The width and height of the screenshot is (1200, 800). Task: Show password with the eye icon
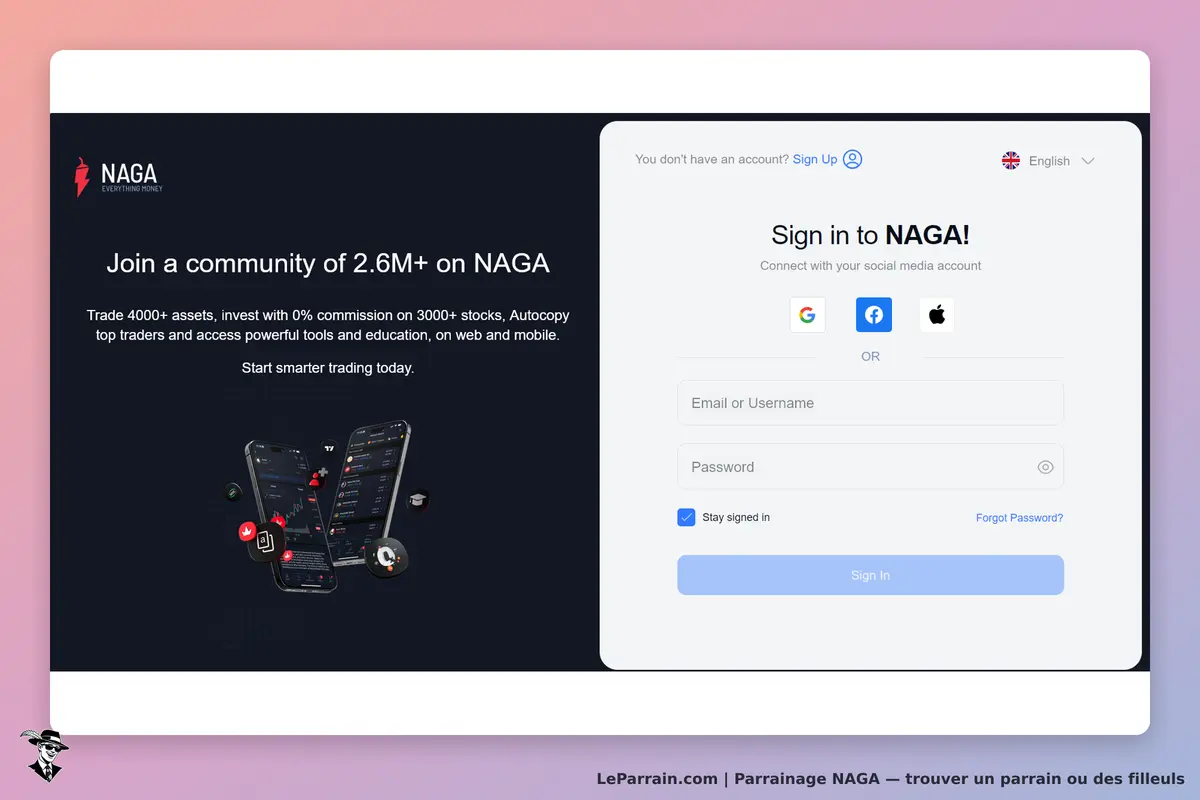pos(1046,467)
